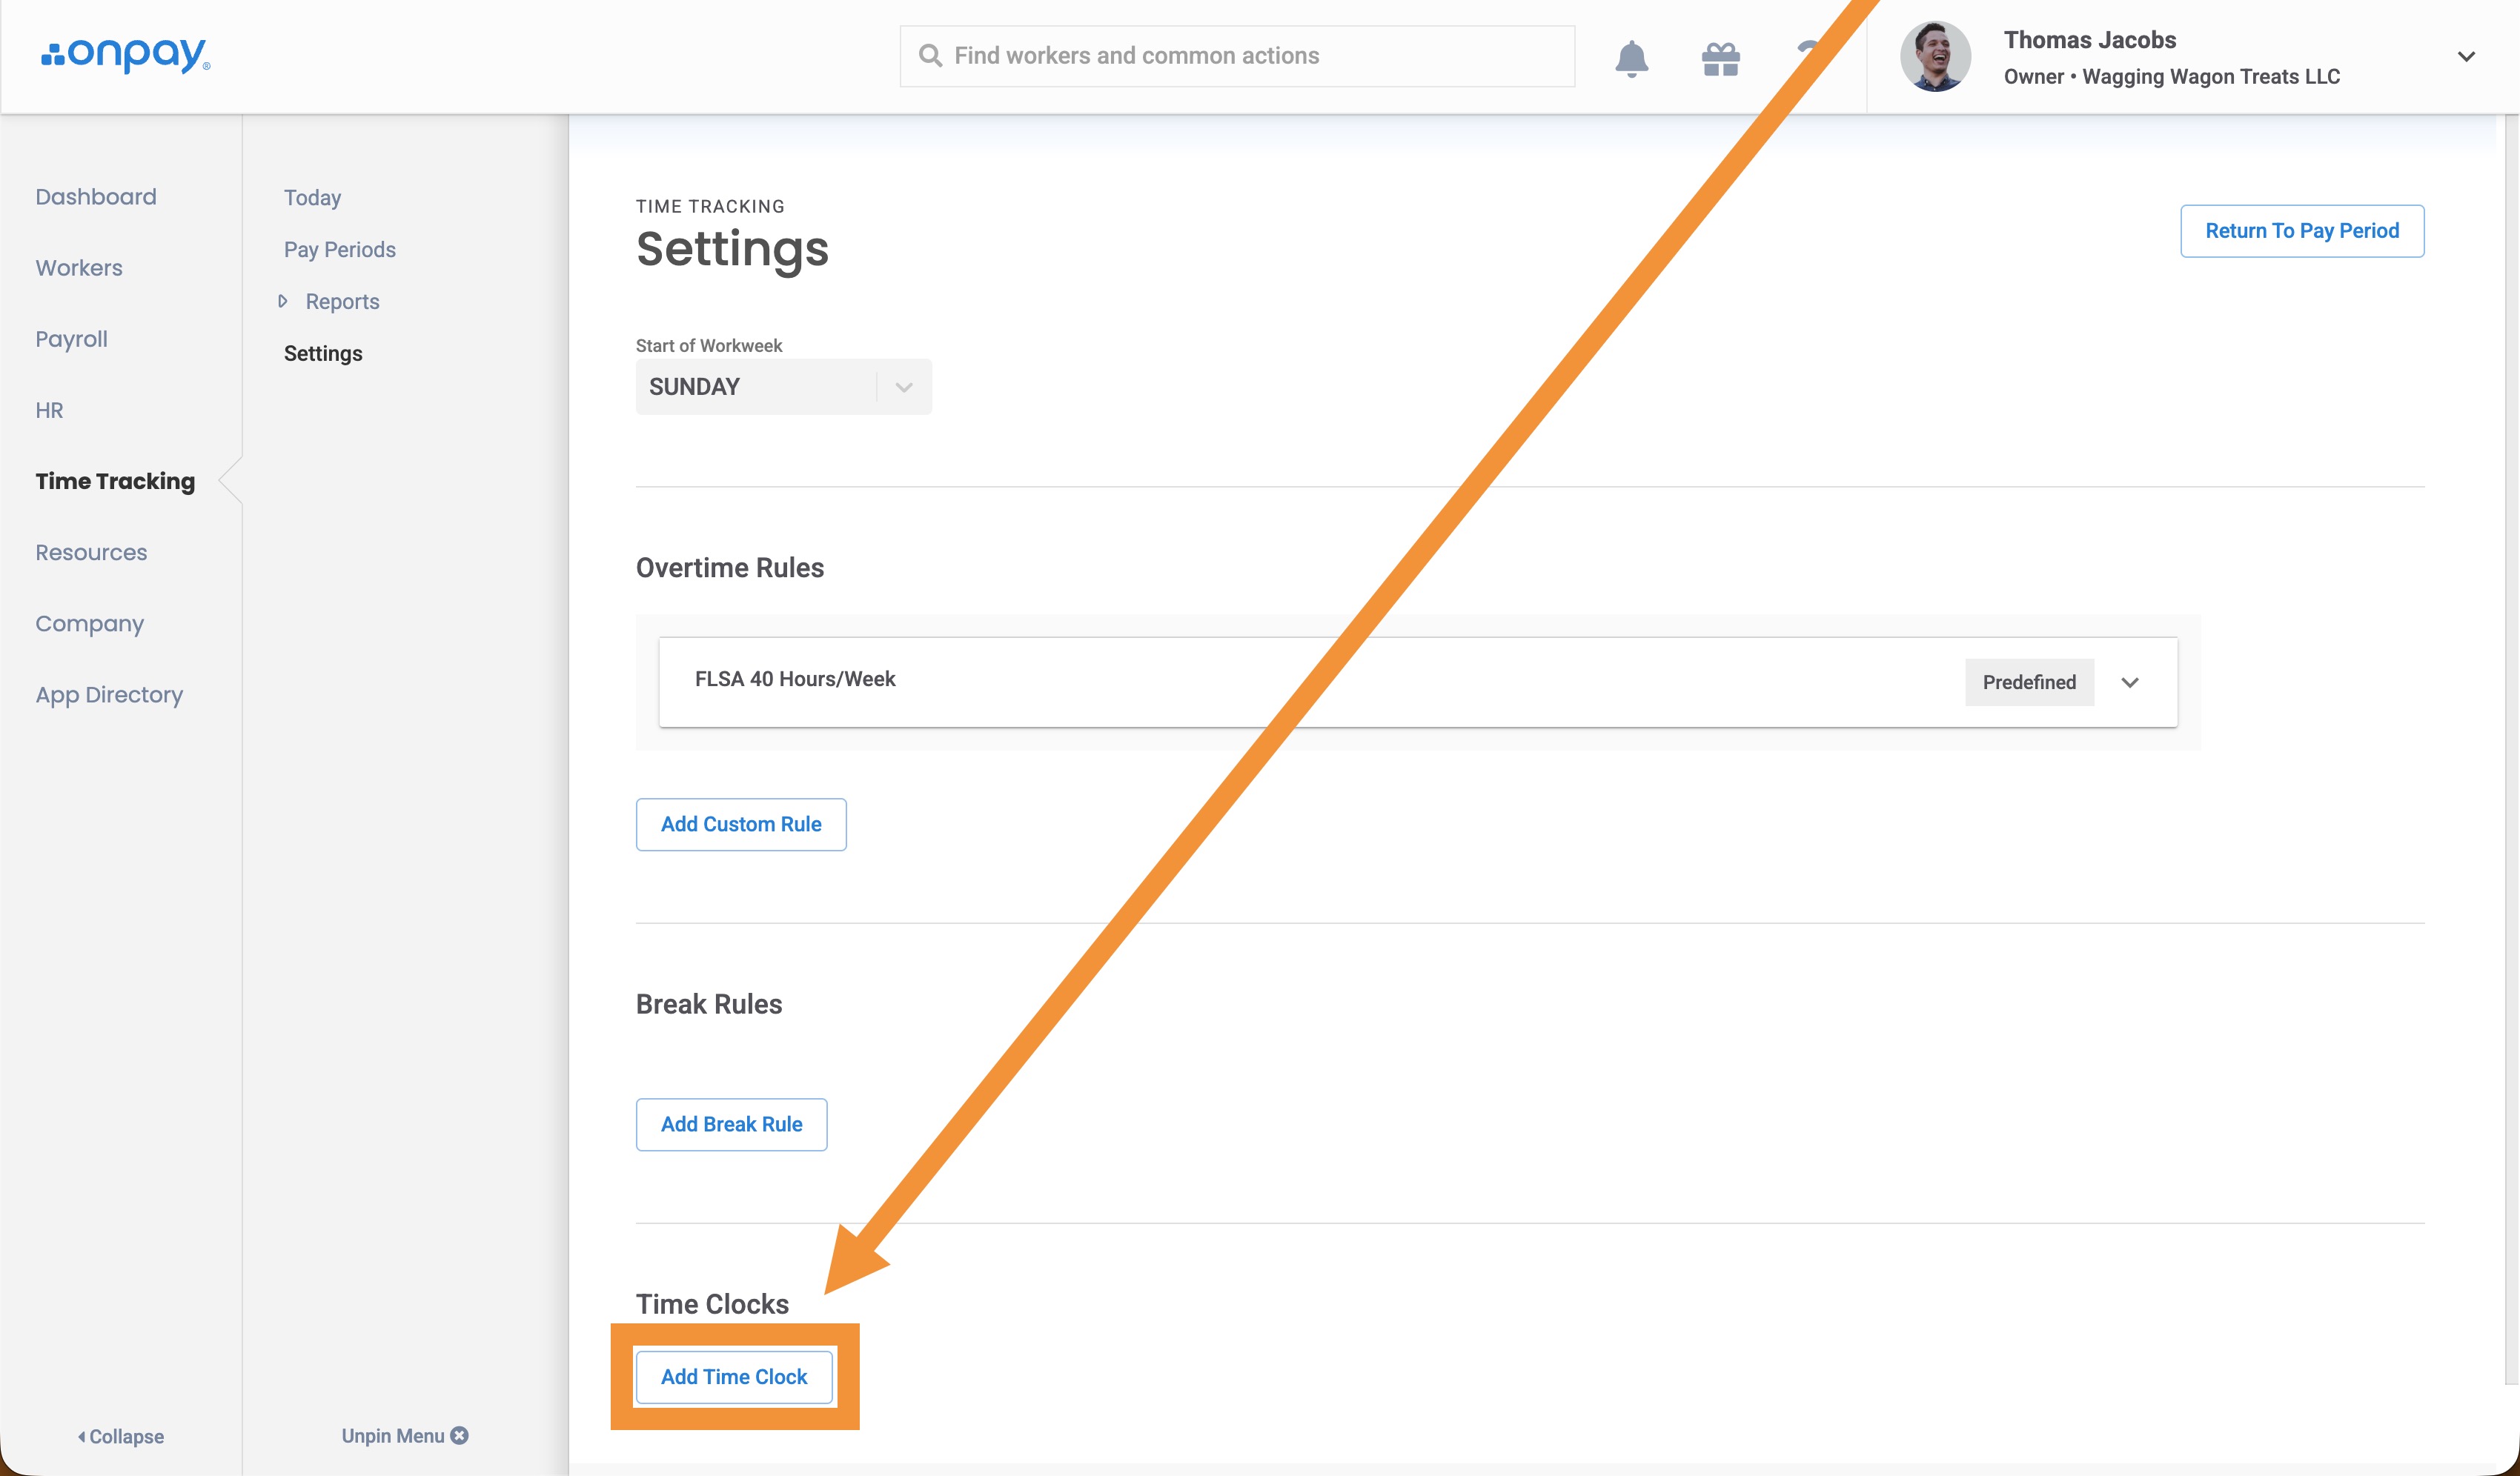Open the App Directory menu item

[x=109, y=694]
